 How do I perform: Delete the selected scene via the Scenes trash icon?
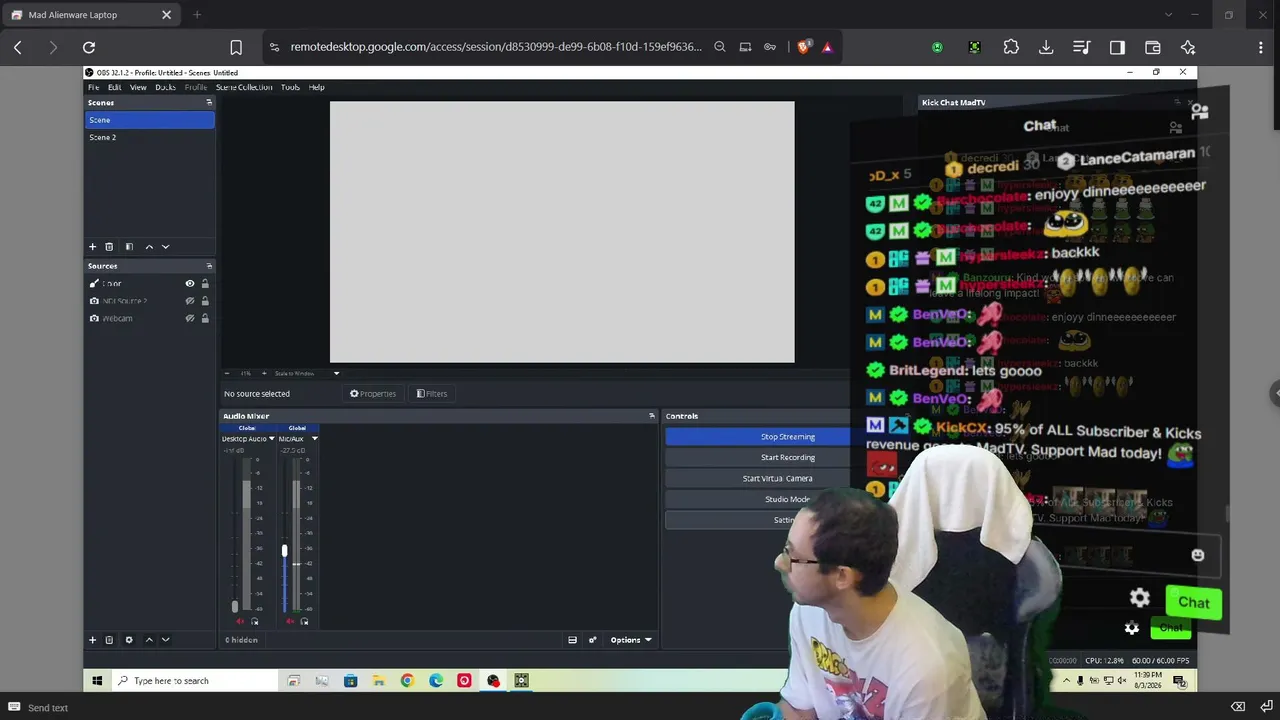[x=110, y=247]
